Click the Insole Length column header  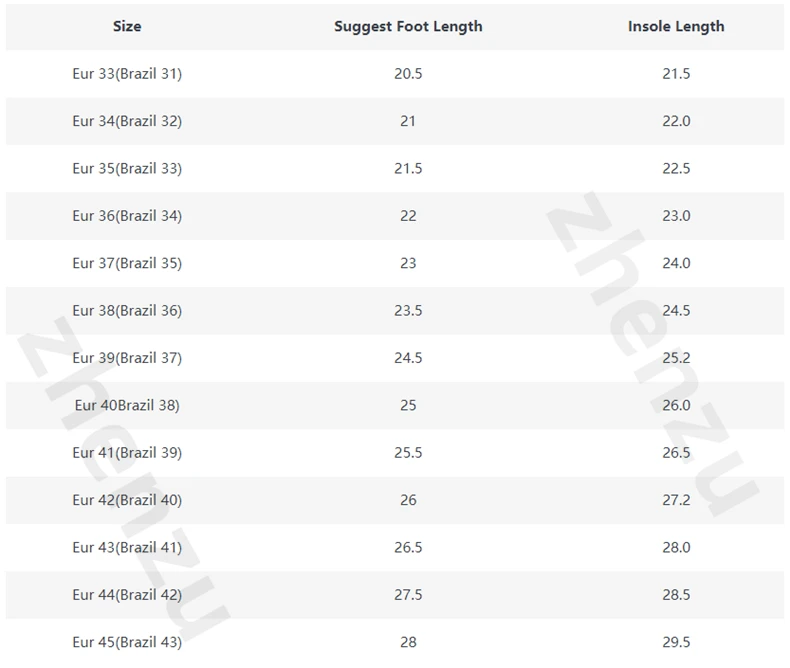coord(676,27)
